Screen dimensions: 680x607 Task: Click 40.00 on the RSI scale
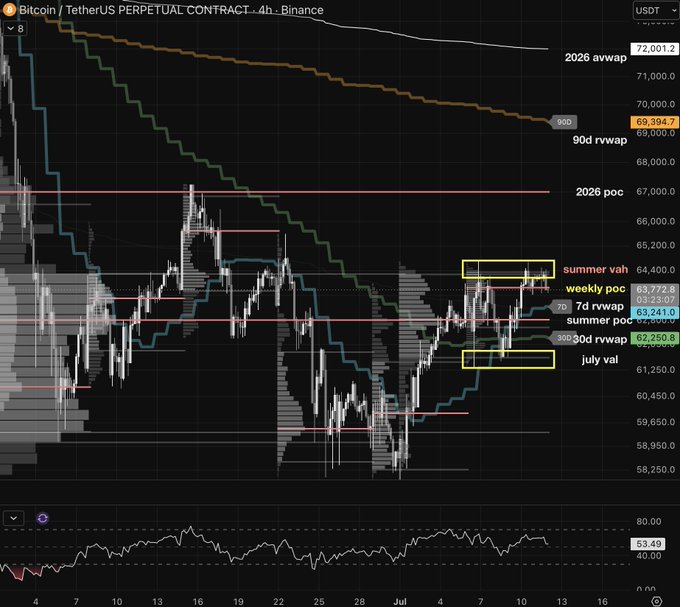pyautogui.click(x=648, y=555)
